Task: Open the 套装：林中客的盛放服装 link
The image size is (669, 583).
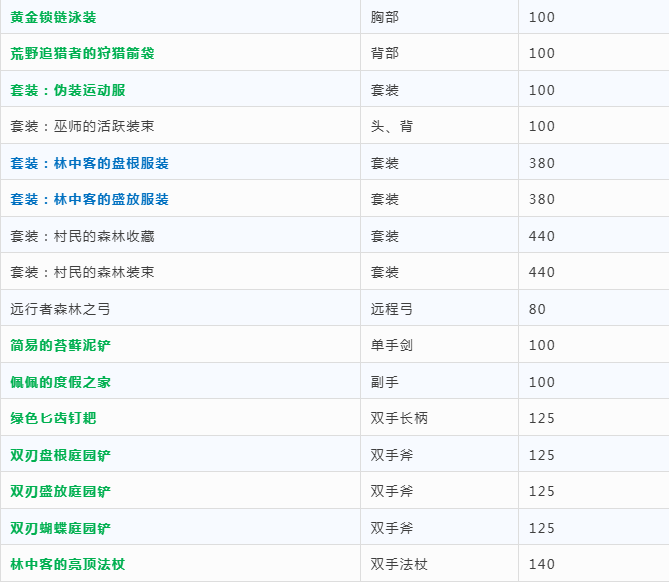Action: 89,199
